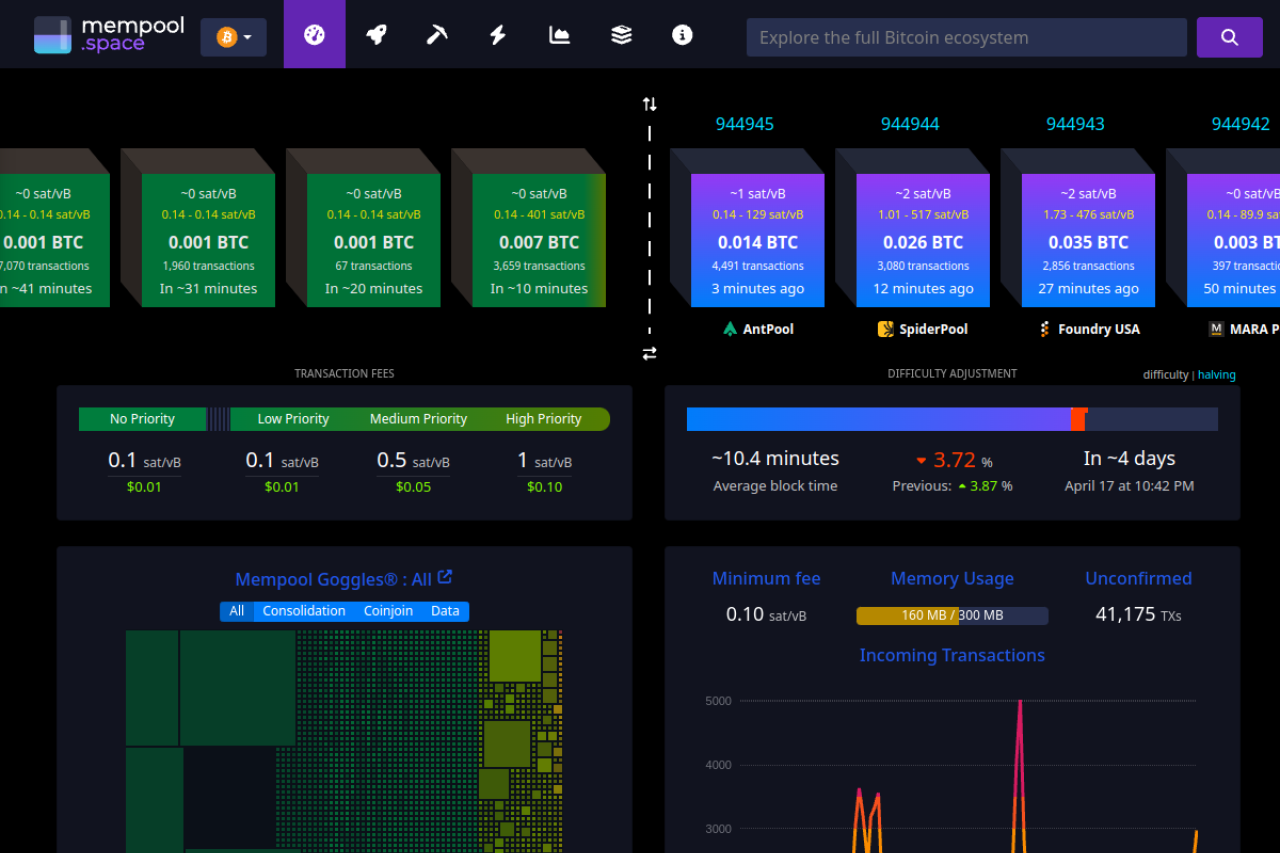Screen dimensions: 1280x853
Task: Click the magnifier search button
Action: (x=1229, y=38)
